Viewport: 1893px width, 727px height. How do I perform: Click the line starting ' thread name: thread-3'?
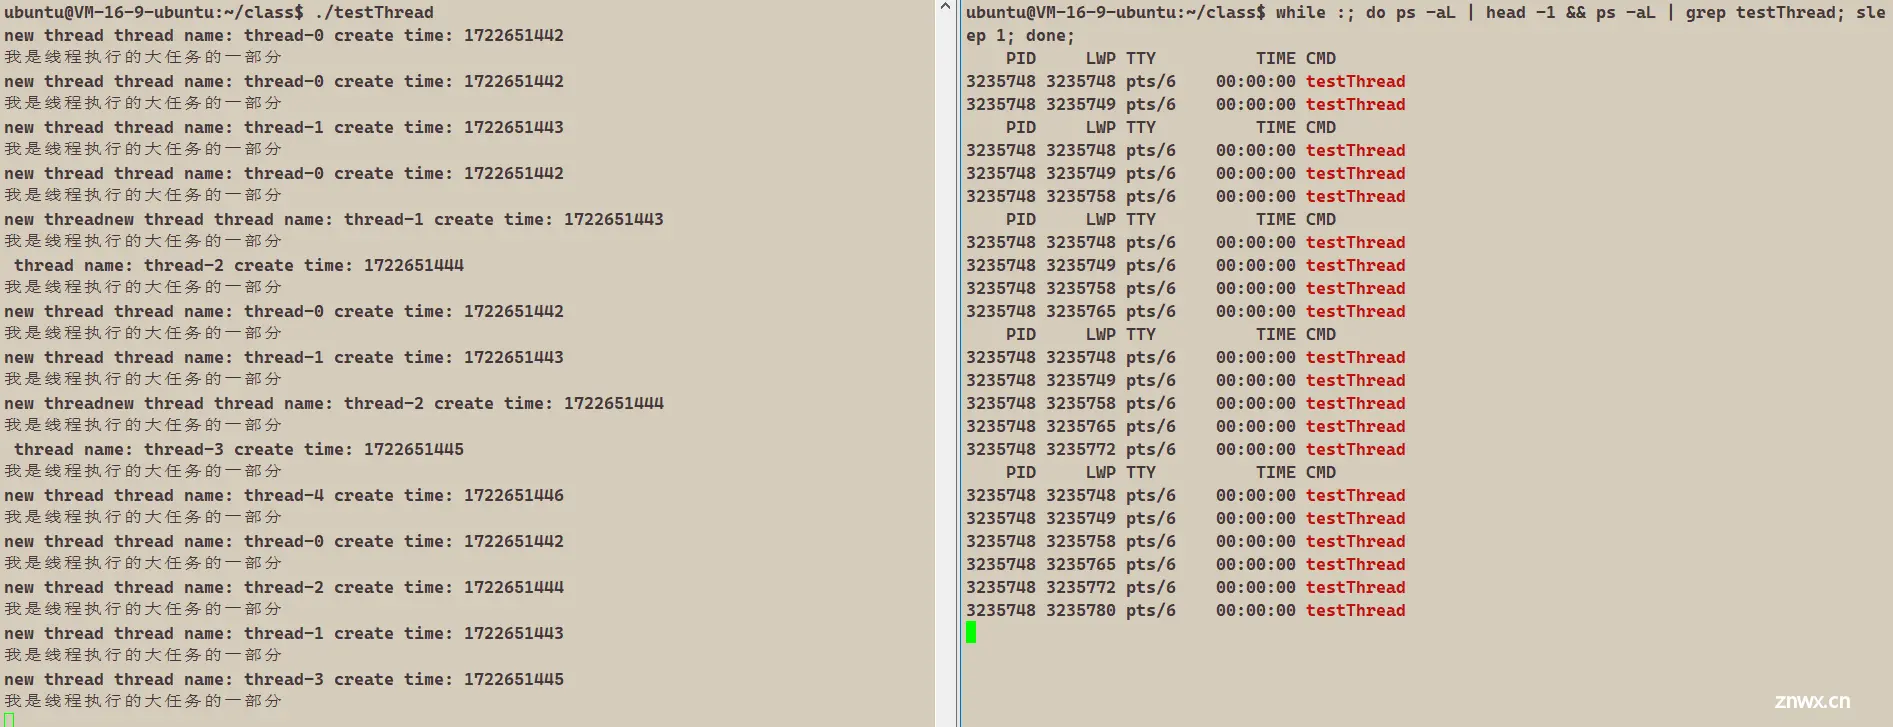pyautogui.click(x=239, y=449)
